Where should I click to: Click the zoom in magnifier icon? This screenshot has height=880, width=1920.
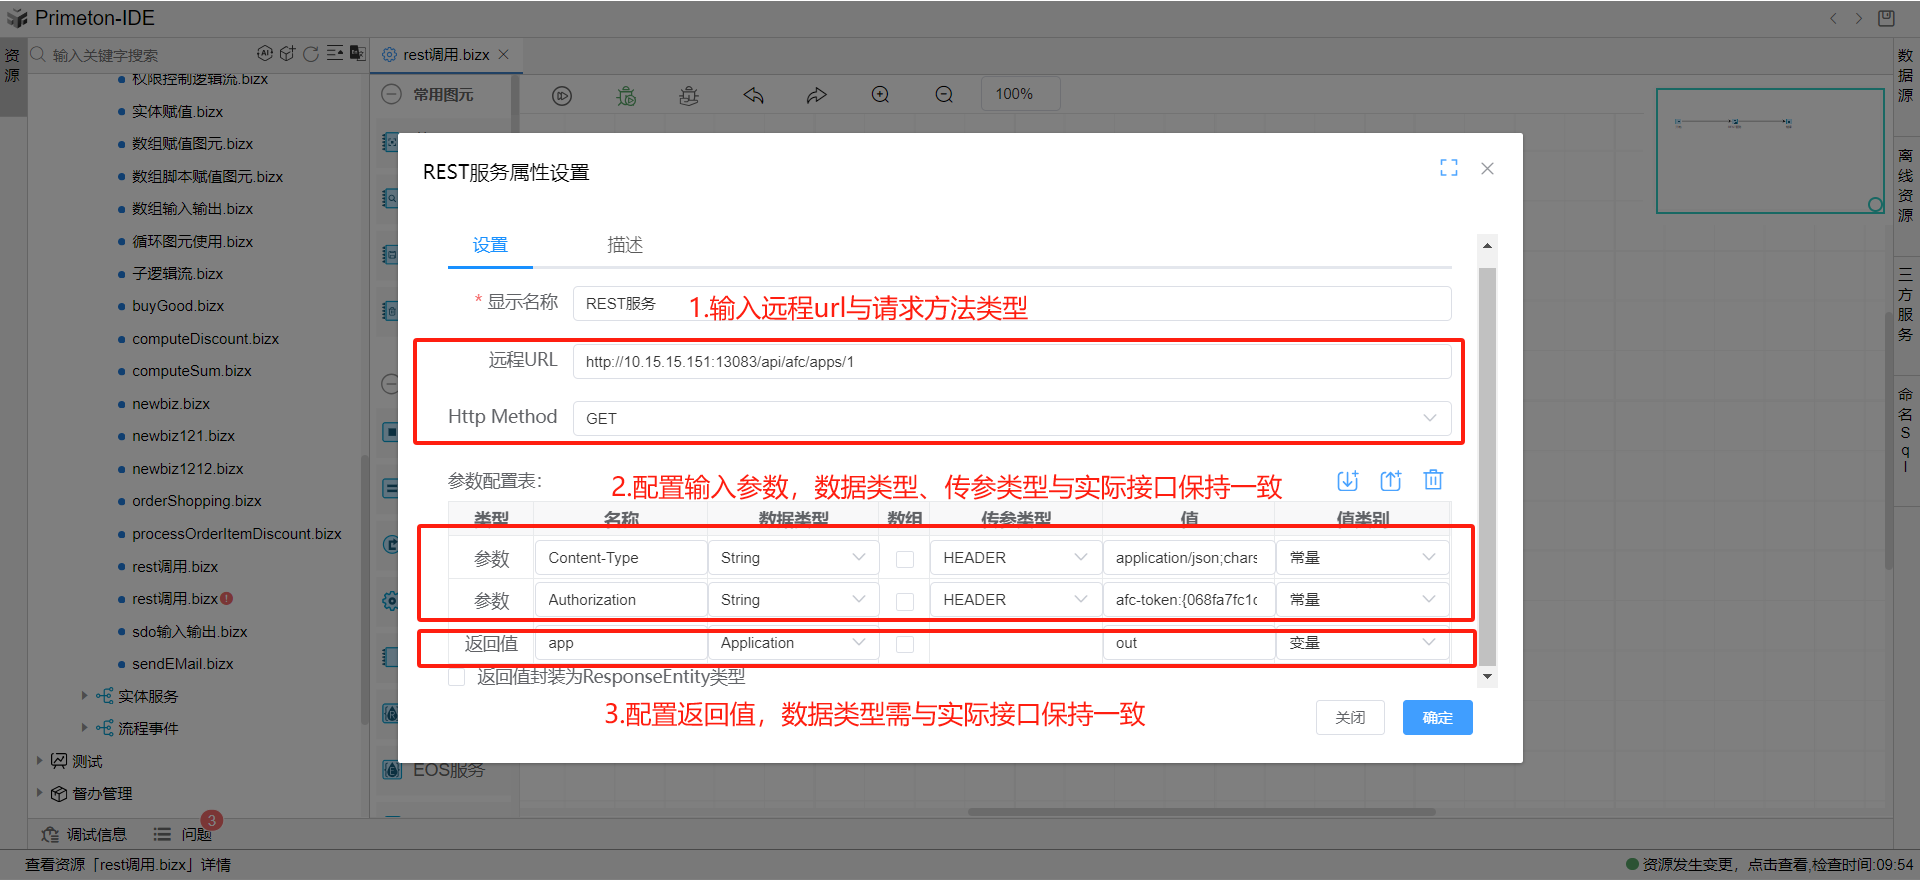pos(880,95)
